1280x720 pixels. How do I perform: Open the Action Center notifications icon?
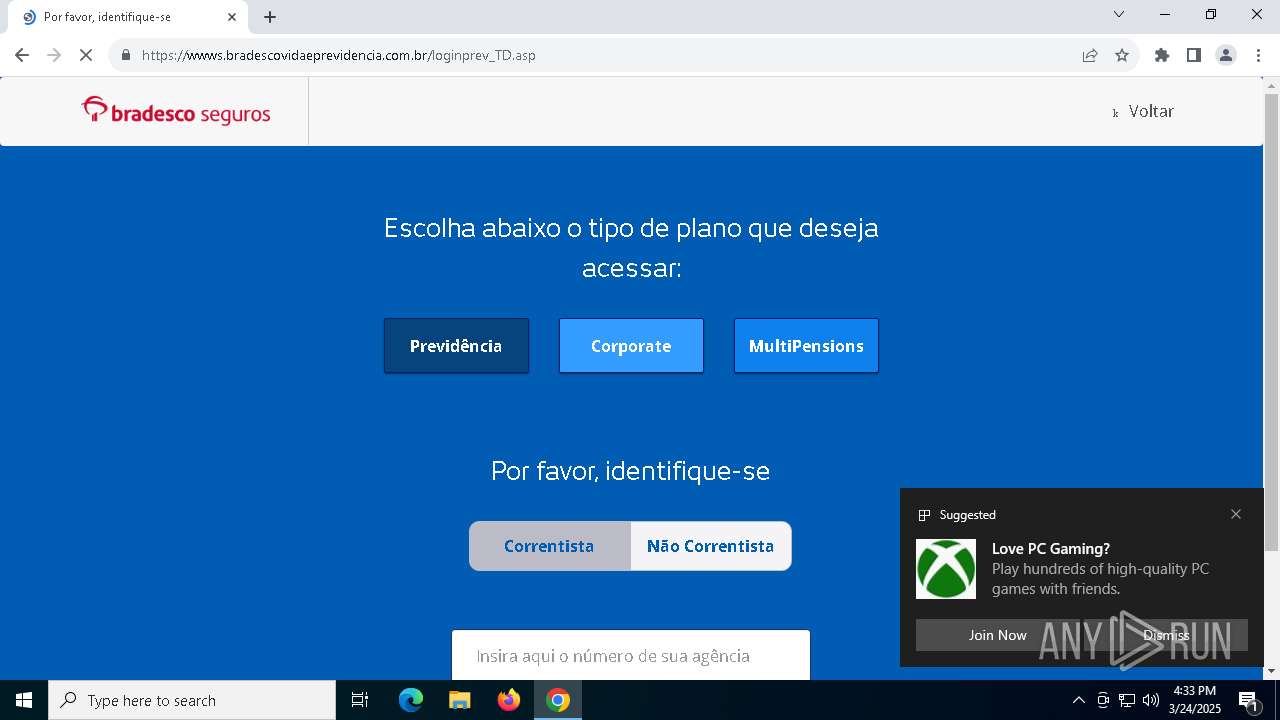(x=1248, y=700)
